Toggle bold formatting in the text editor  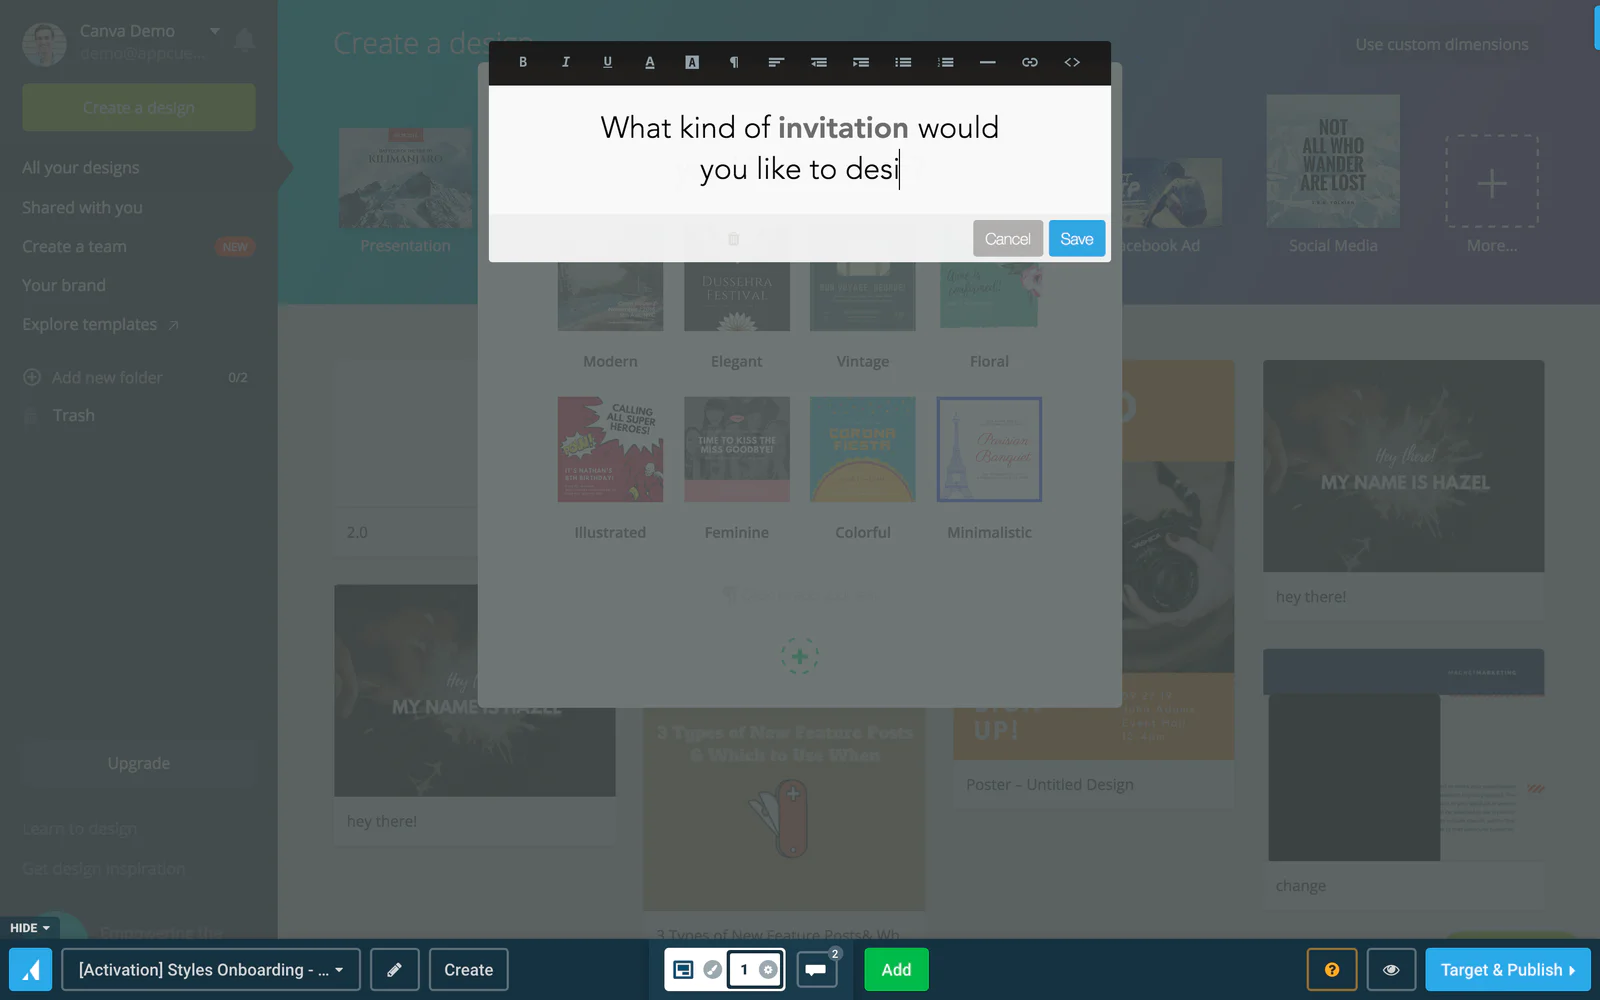click(523, 62)
